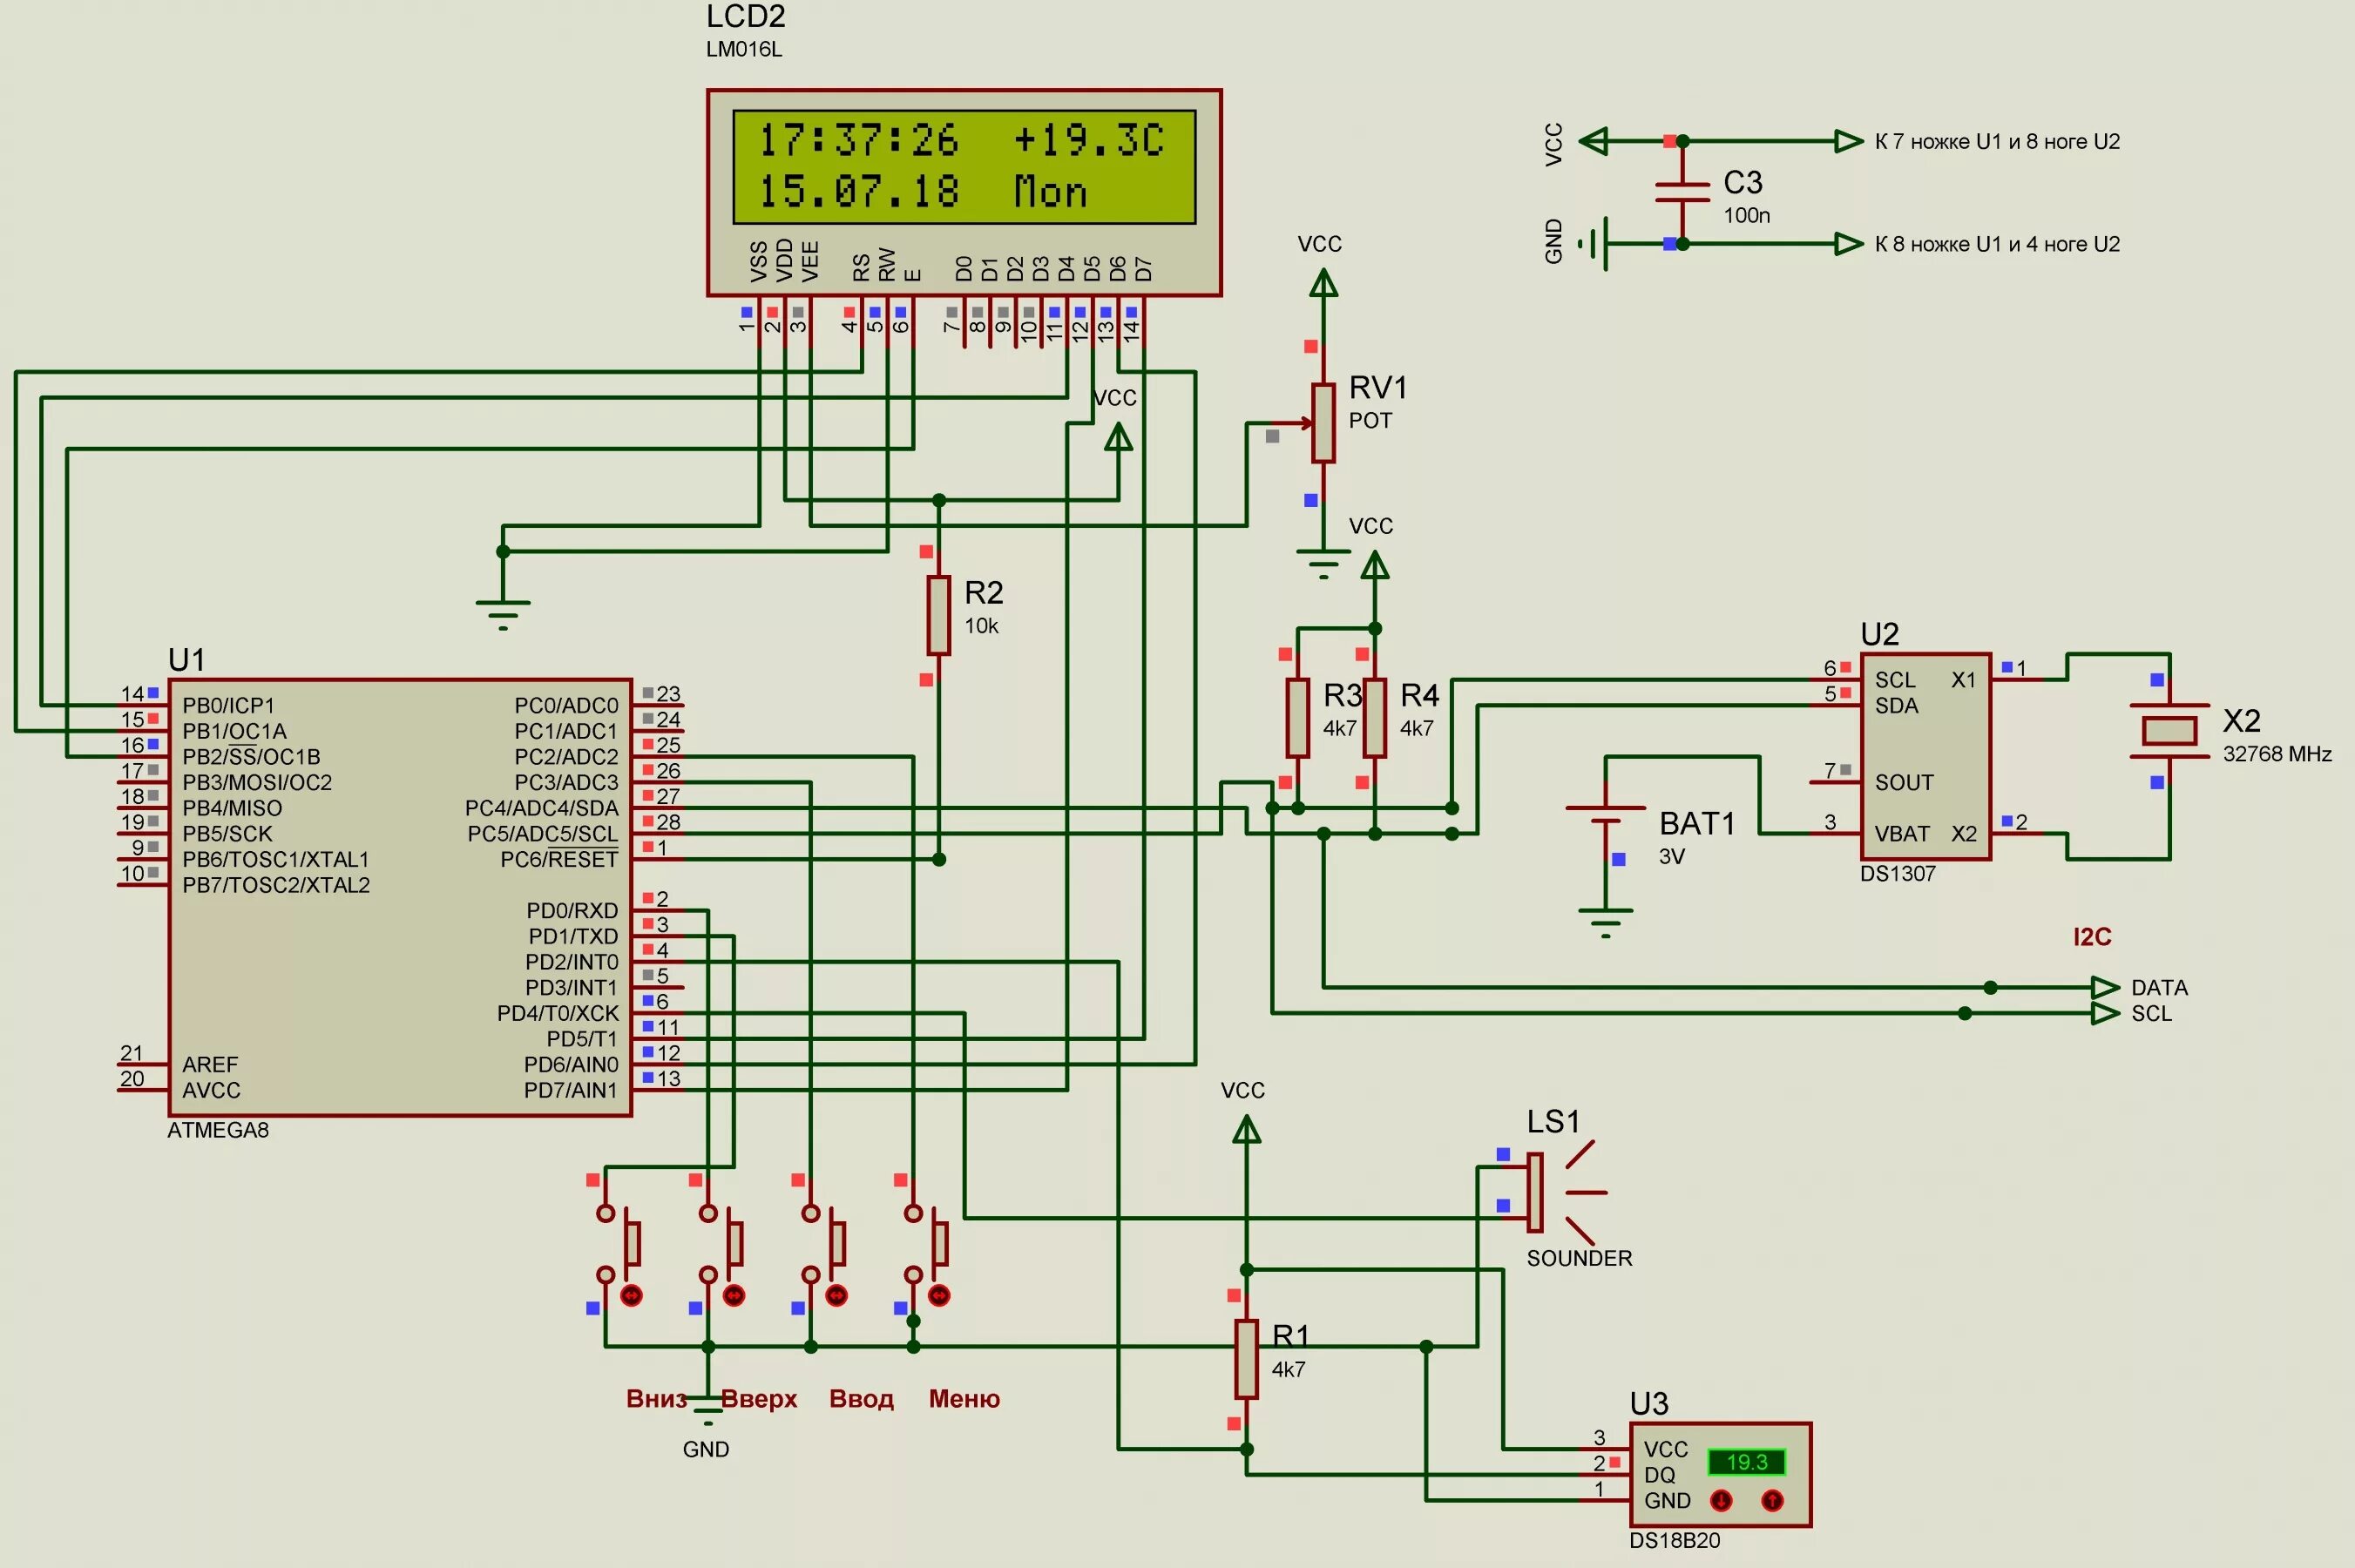Click the GND symbol next to C3
Image resolution: width=2355 pixels, height=1568 pixels.
pos(1594,243)
